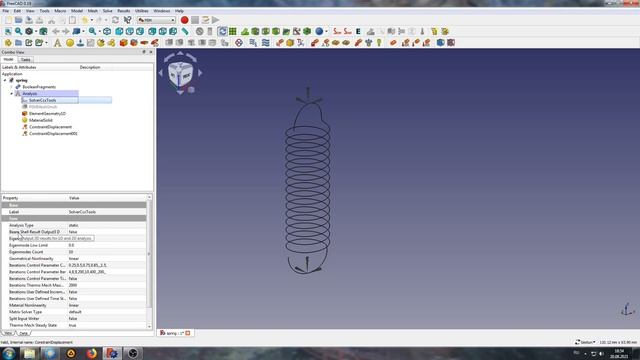This screenshot has width=640, height=360.
Task: Click the Eigenmodes Count value field
Action: tap(107, 252)
